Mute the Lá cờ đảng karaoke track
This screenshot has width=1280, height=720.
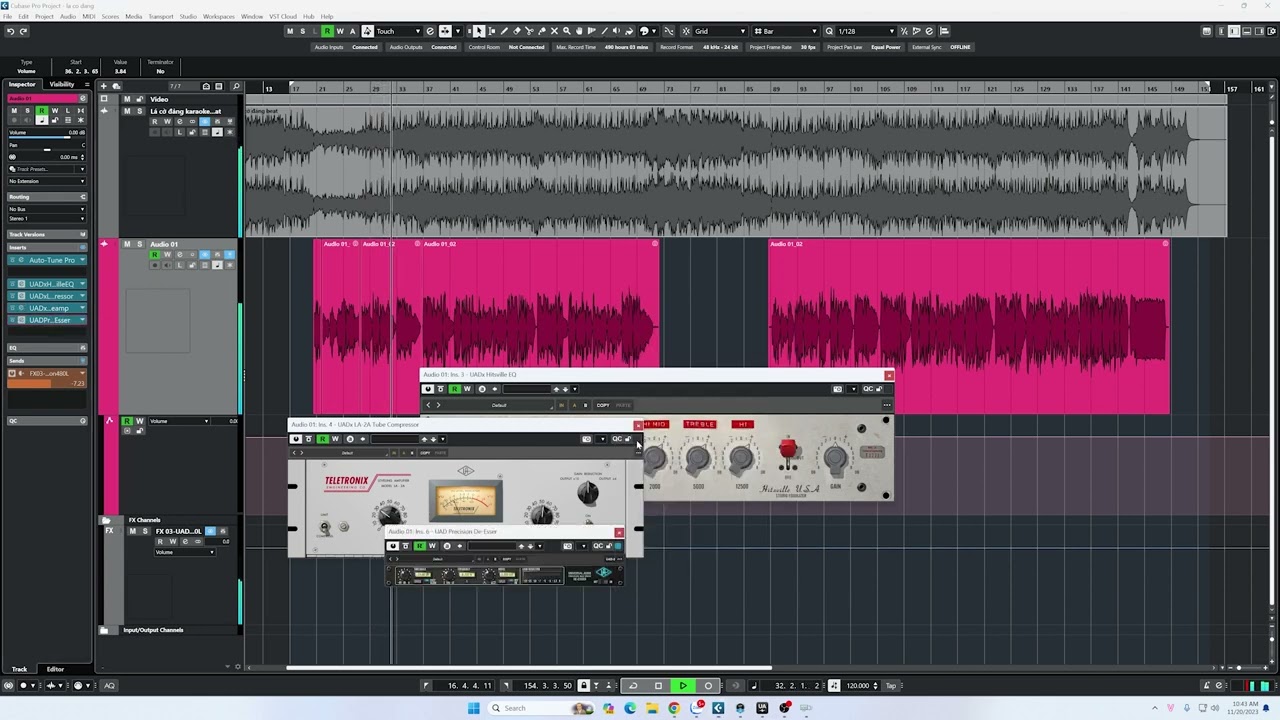(127, 111)
